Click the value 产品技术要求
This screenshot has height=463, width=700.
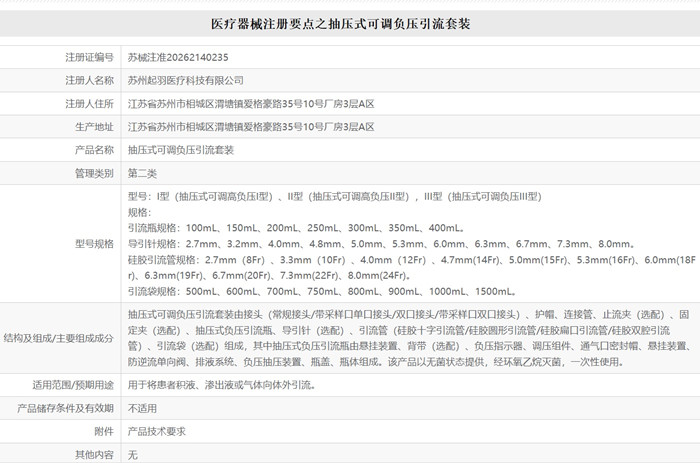(157, 431)
